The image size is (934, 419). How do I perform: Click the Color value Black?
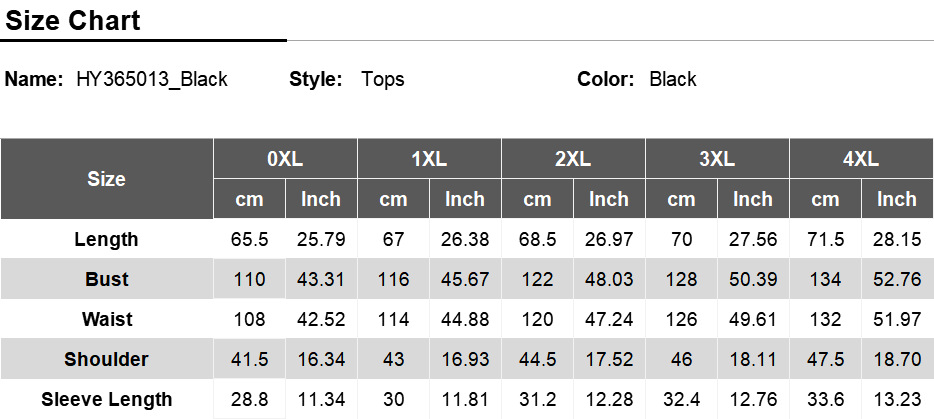pos(673,79)
